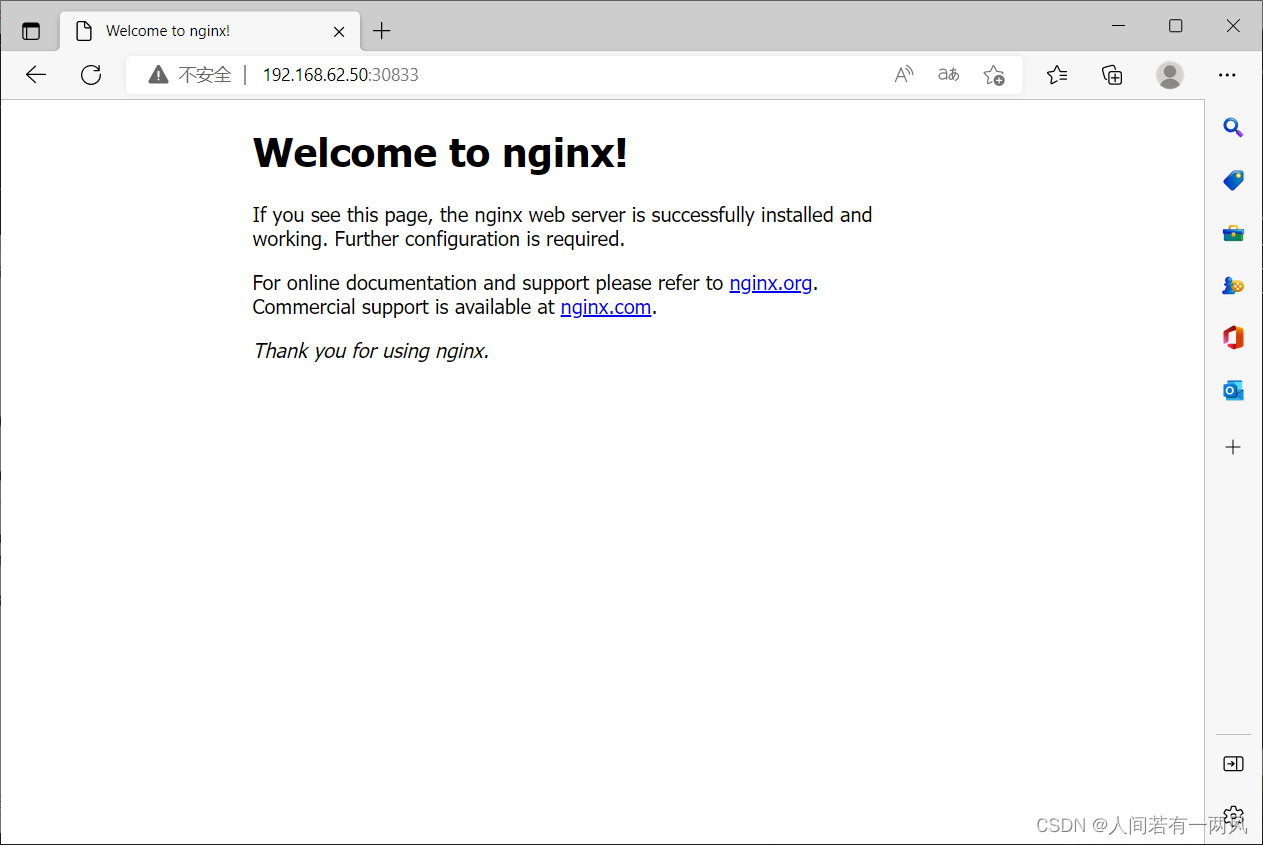The height and width of the screenshot is (845, 1263).
Task: Open sidebar Shopping tag icon
Action: [1233, 180]
